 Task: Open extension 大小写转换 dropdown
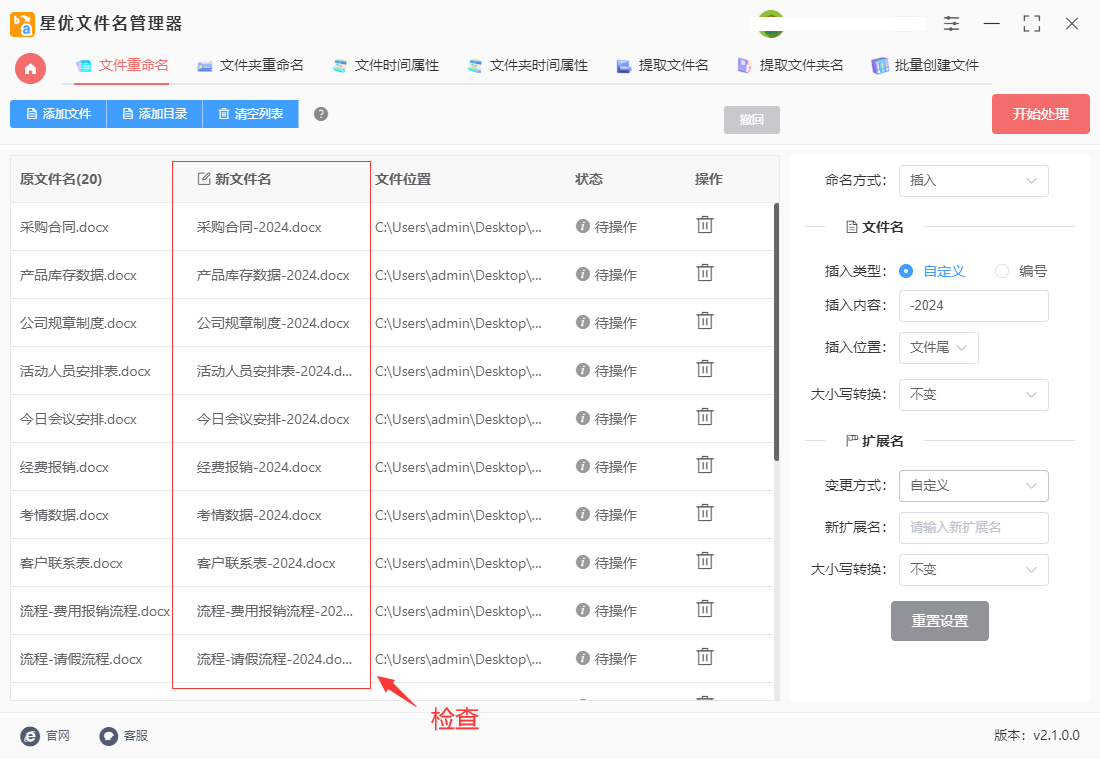(974, 570)
